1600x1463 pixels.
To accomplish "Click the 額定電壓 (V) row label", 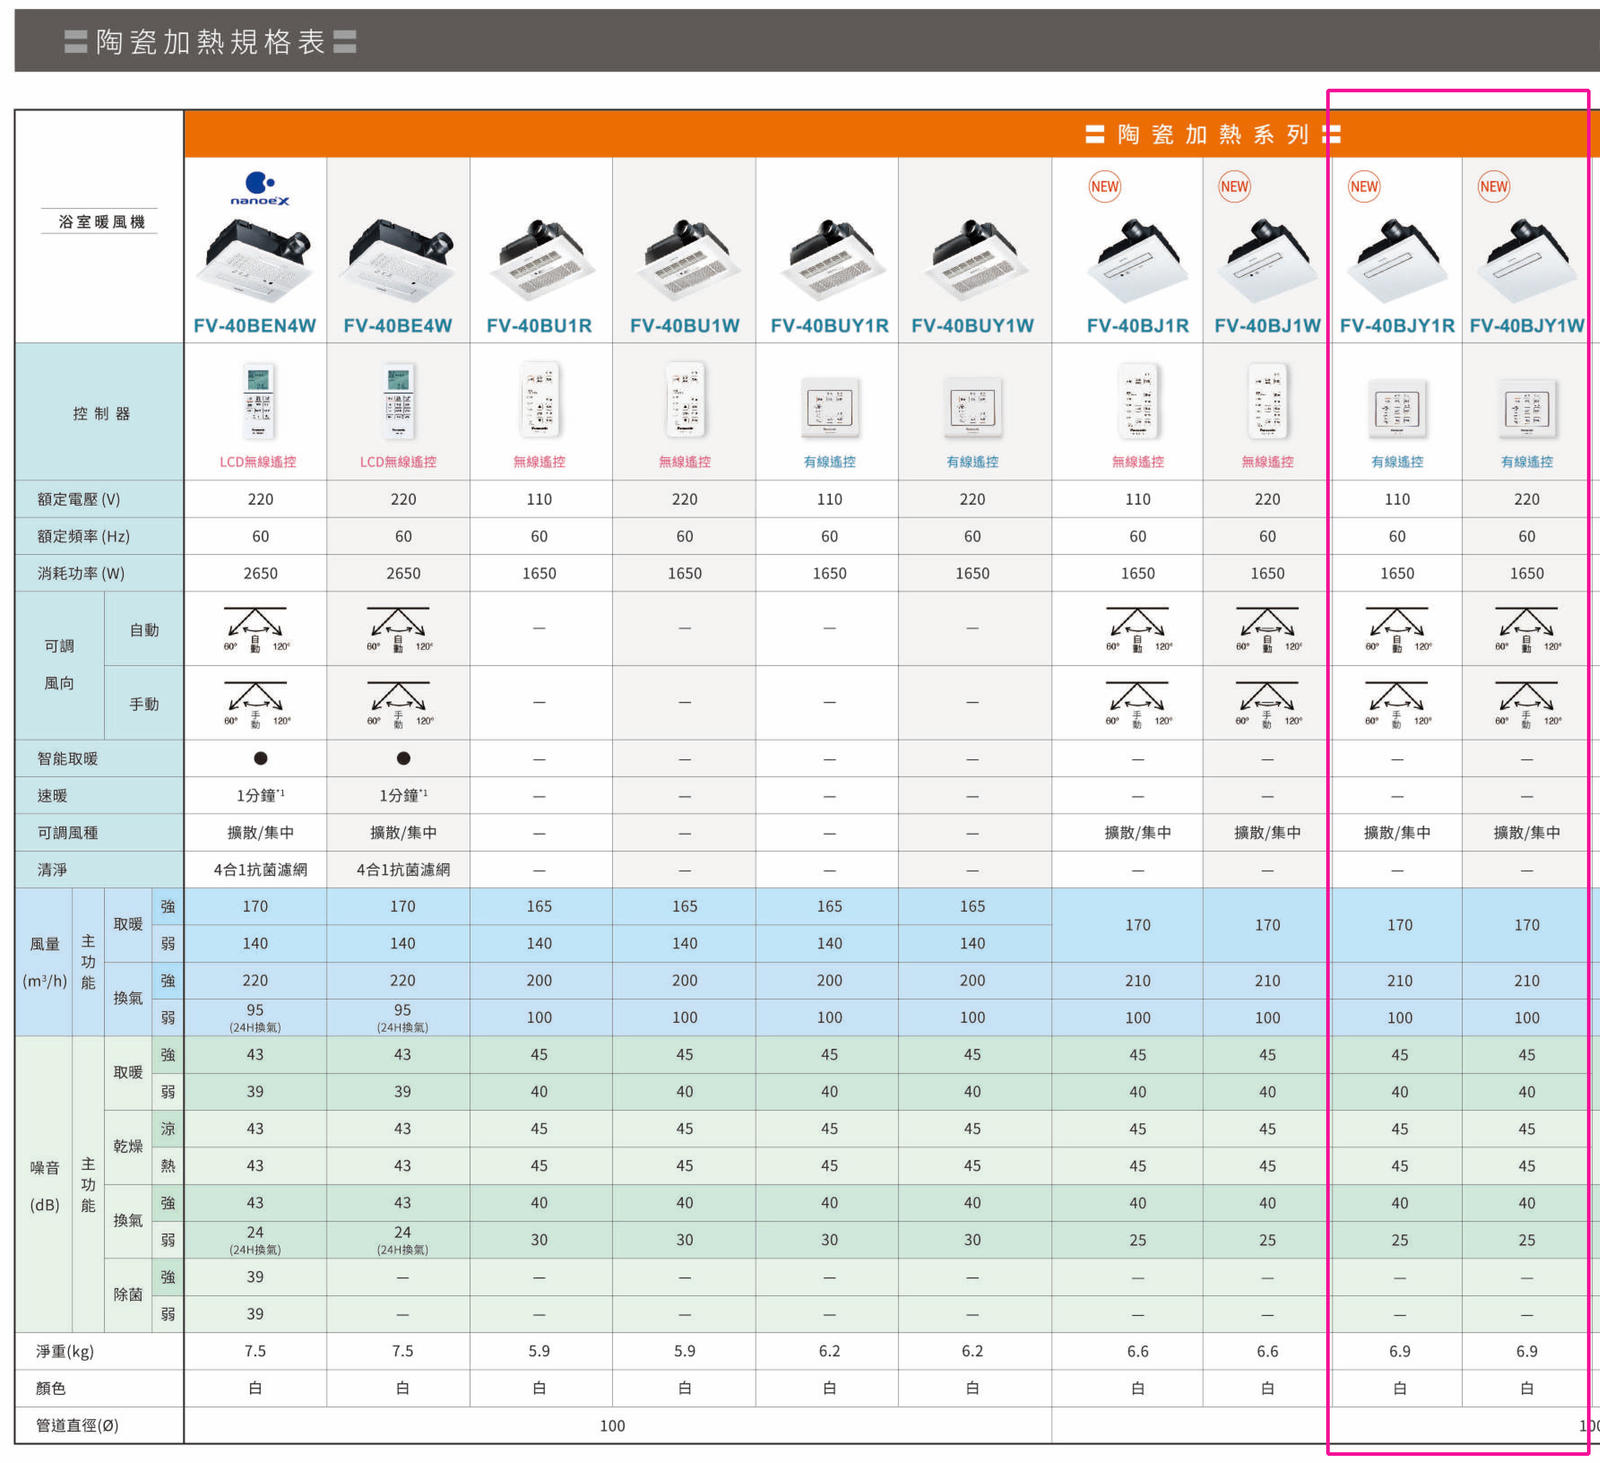I will 78,499.
